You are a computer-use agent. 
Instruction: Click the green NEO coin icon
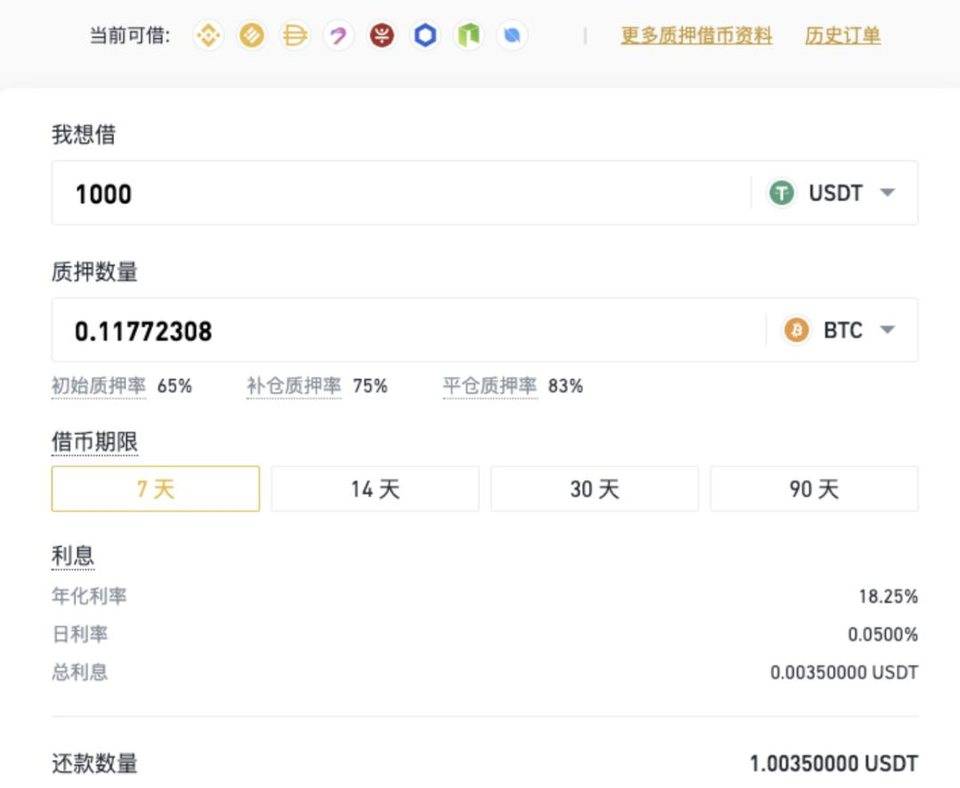[x=467, y=35]
